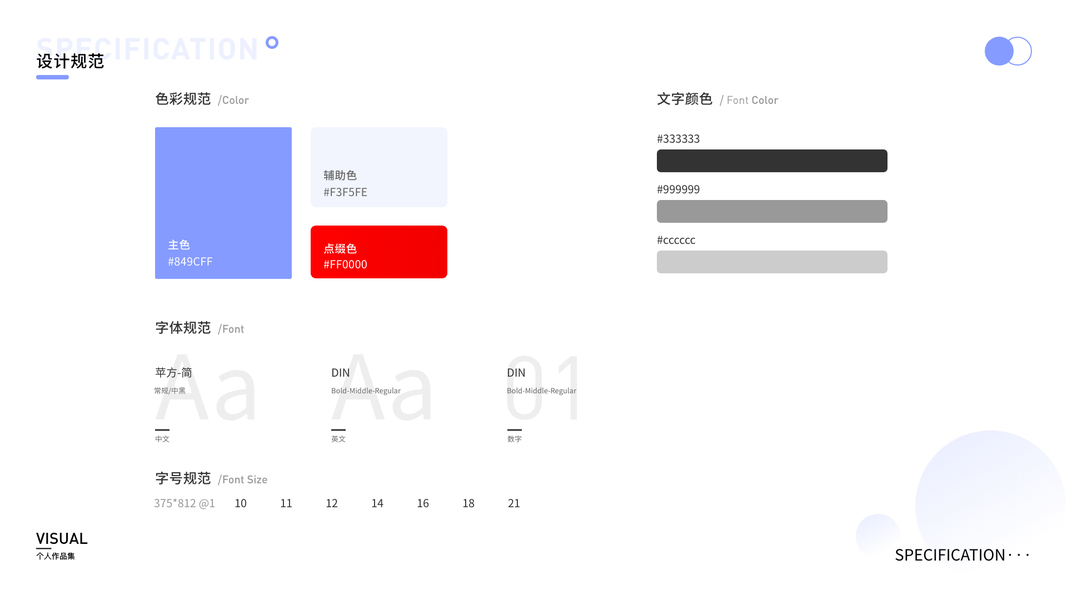The width and height of the screenshot is (1067, 600).
Task: Click the 字体规范 /Font section heading
Action: click(x=199, y=328)
